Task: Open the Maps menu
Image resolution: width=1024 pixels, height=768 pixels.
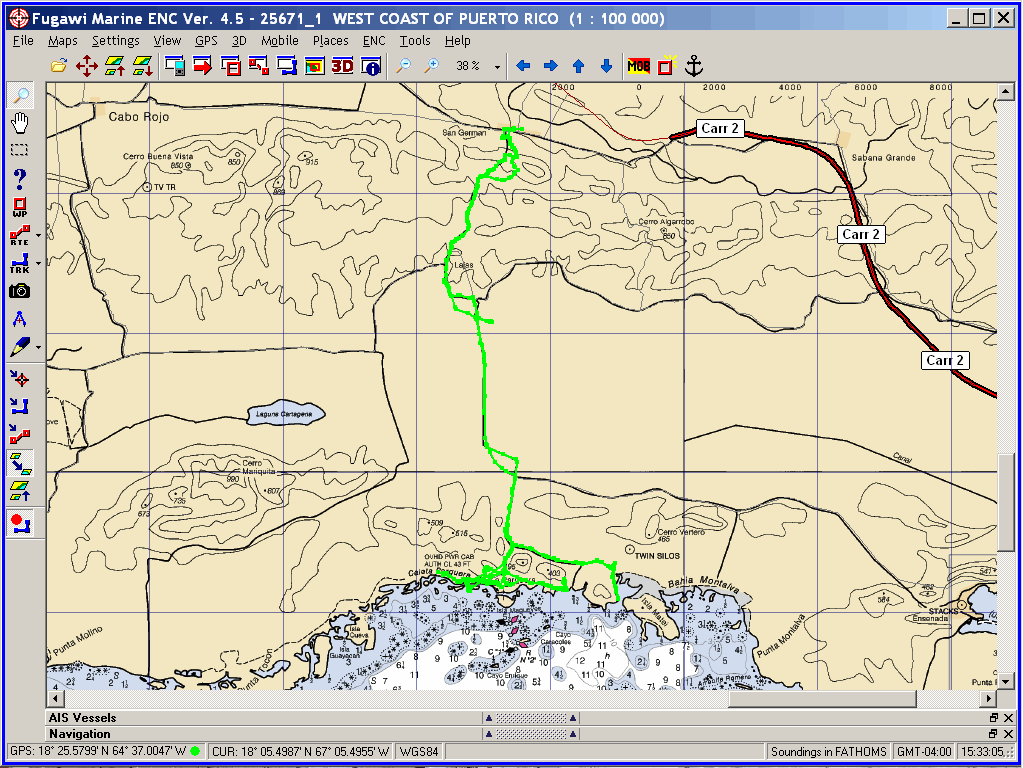Action: pyautogui.click(x=63, y=40)
